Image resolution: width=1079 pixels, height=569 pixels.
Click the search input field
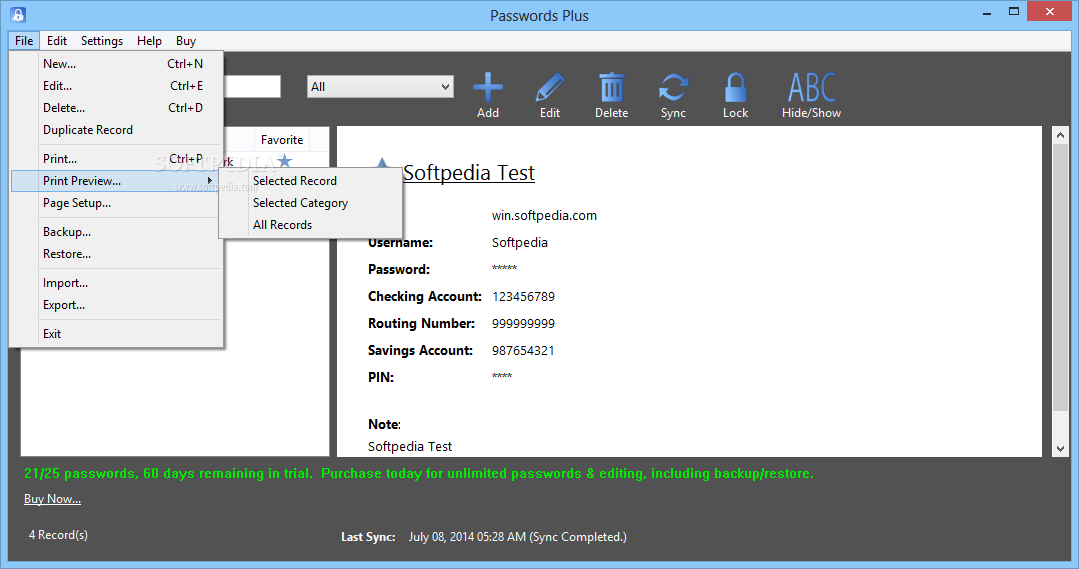point(252,87)
